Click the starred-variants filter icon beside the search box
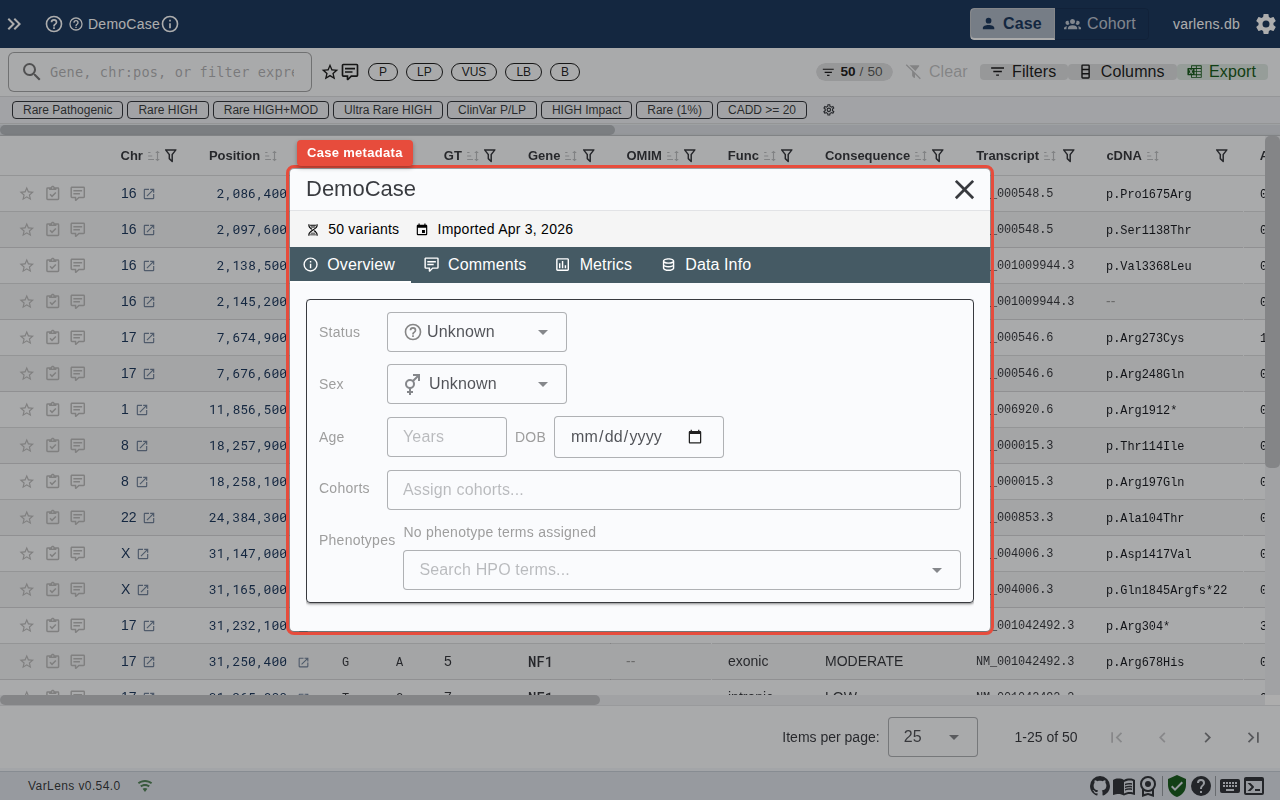Viewport: 1280px width, 800px height. tap(329, 72)
